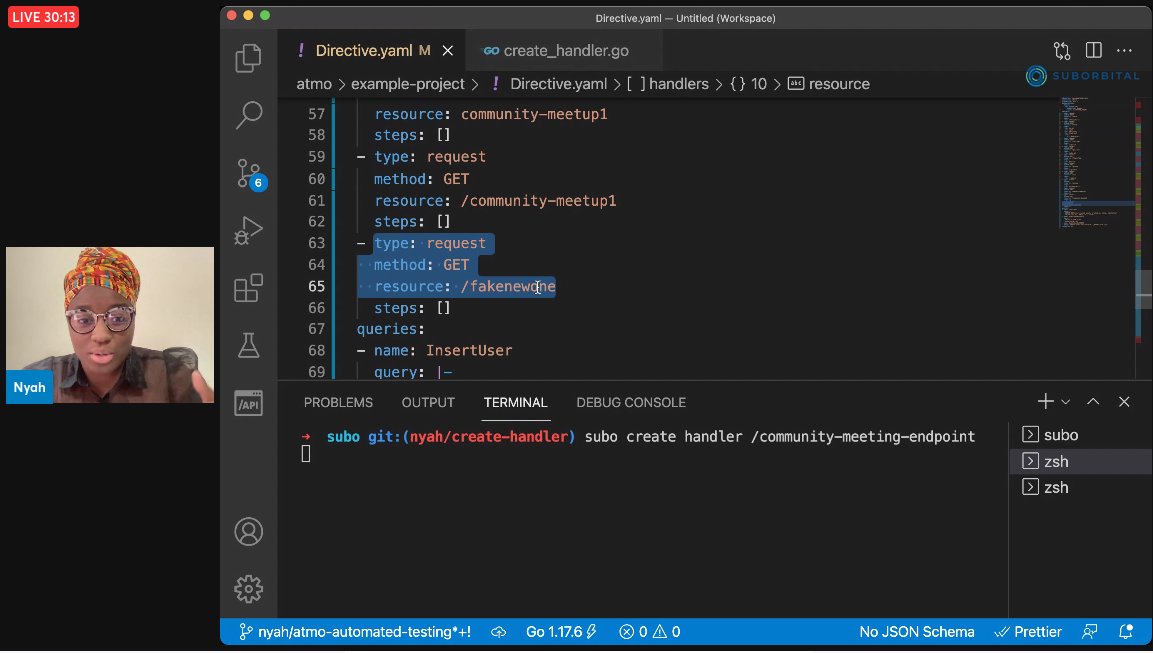Open Run and Debug view
The width and height of the screenshot is (1153, 653).
248,232
